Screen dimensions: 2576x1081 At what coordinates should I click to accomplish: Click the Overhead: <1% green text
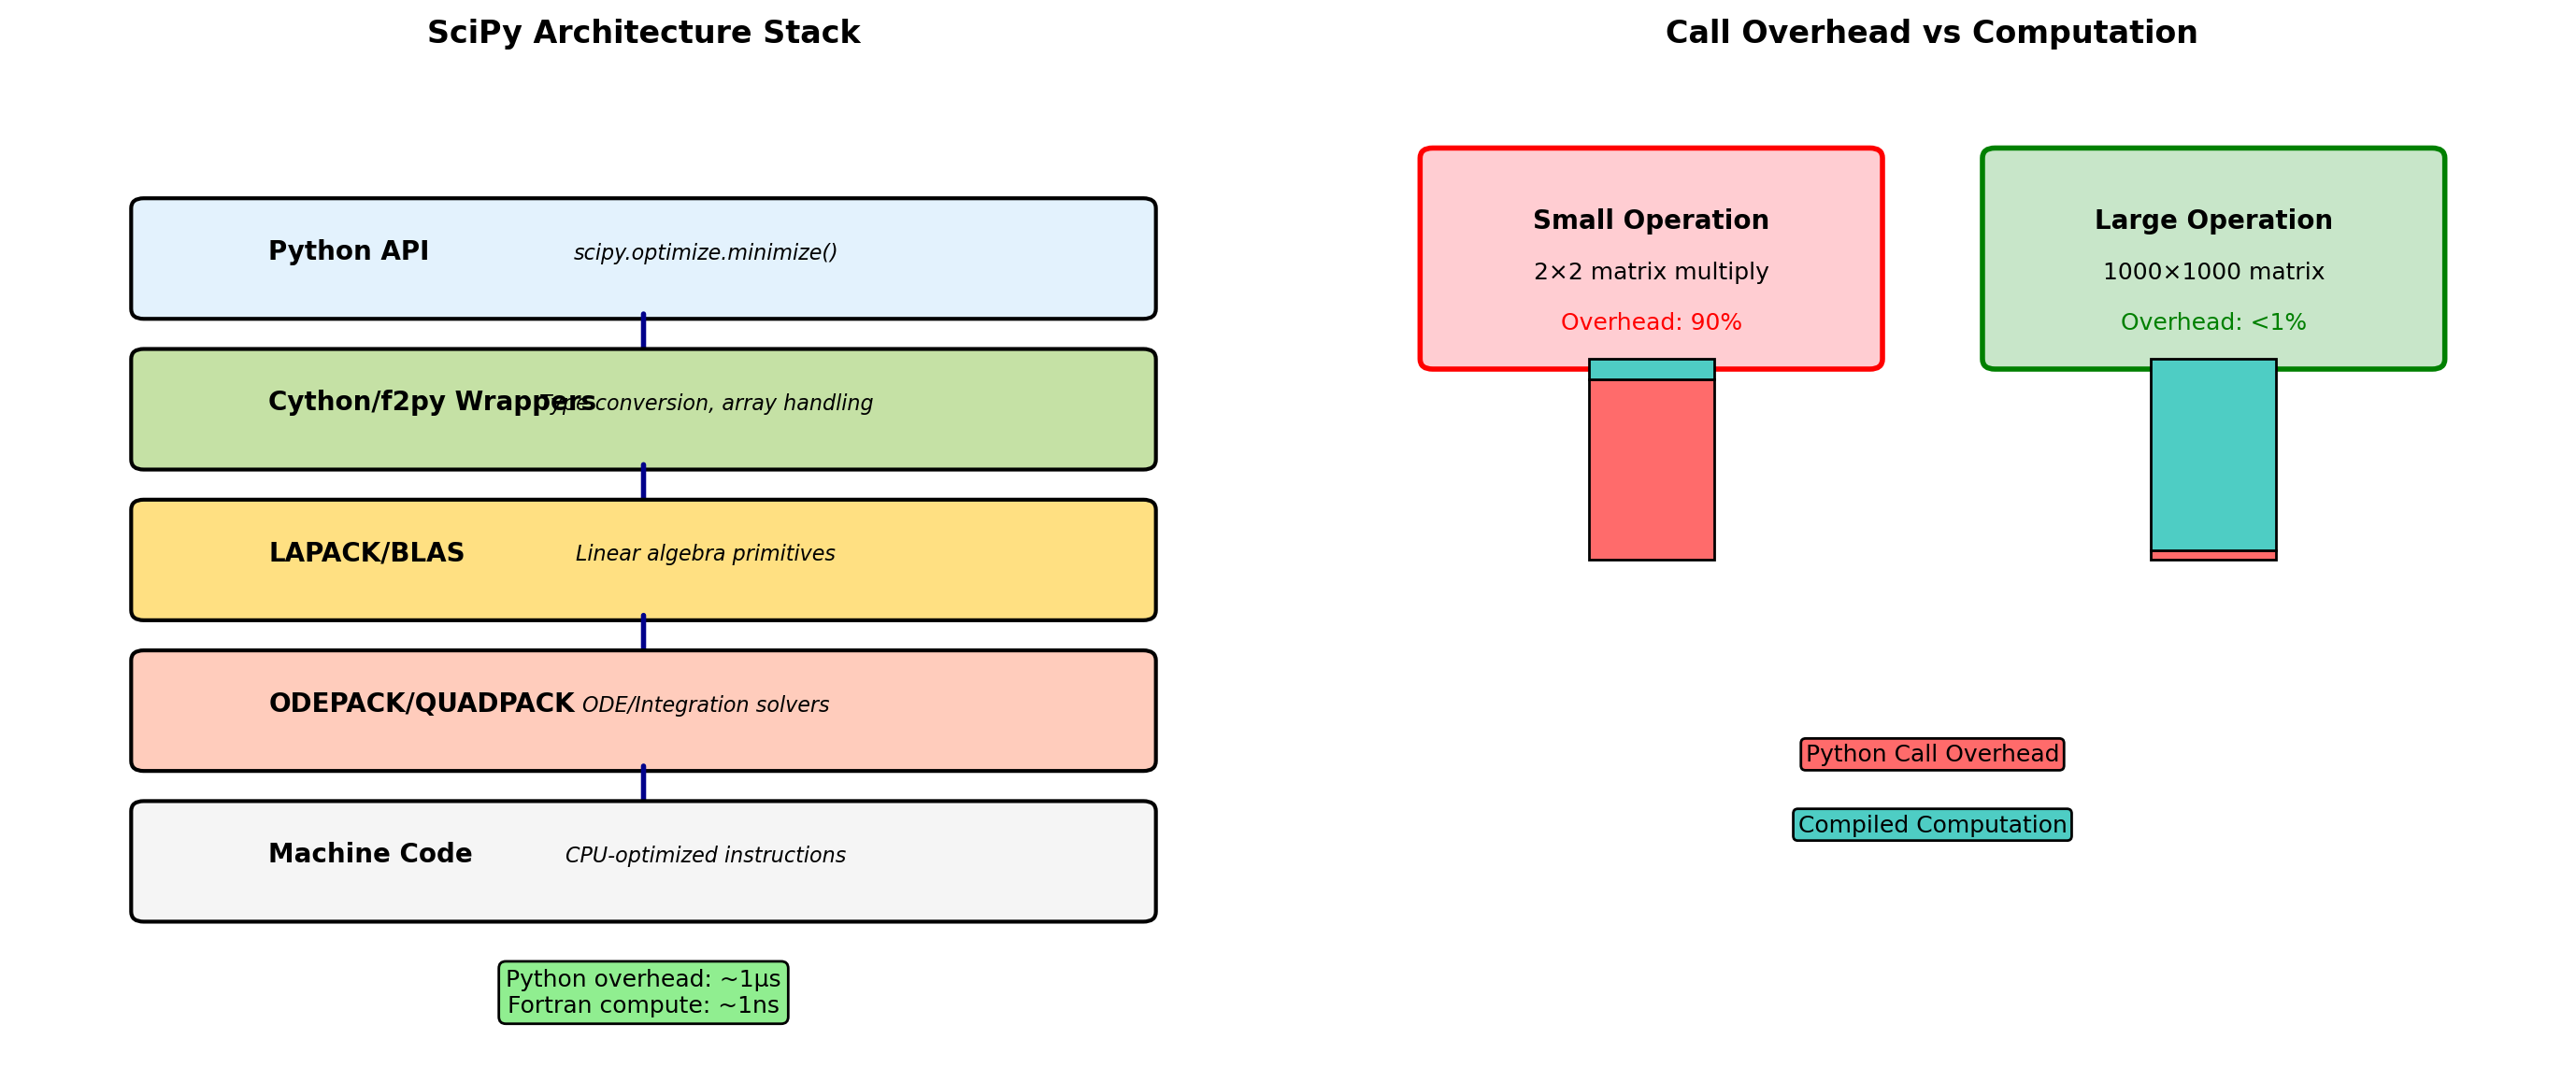point(2213,322)
